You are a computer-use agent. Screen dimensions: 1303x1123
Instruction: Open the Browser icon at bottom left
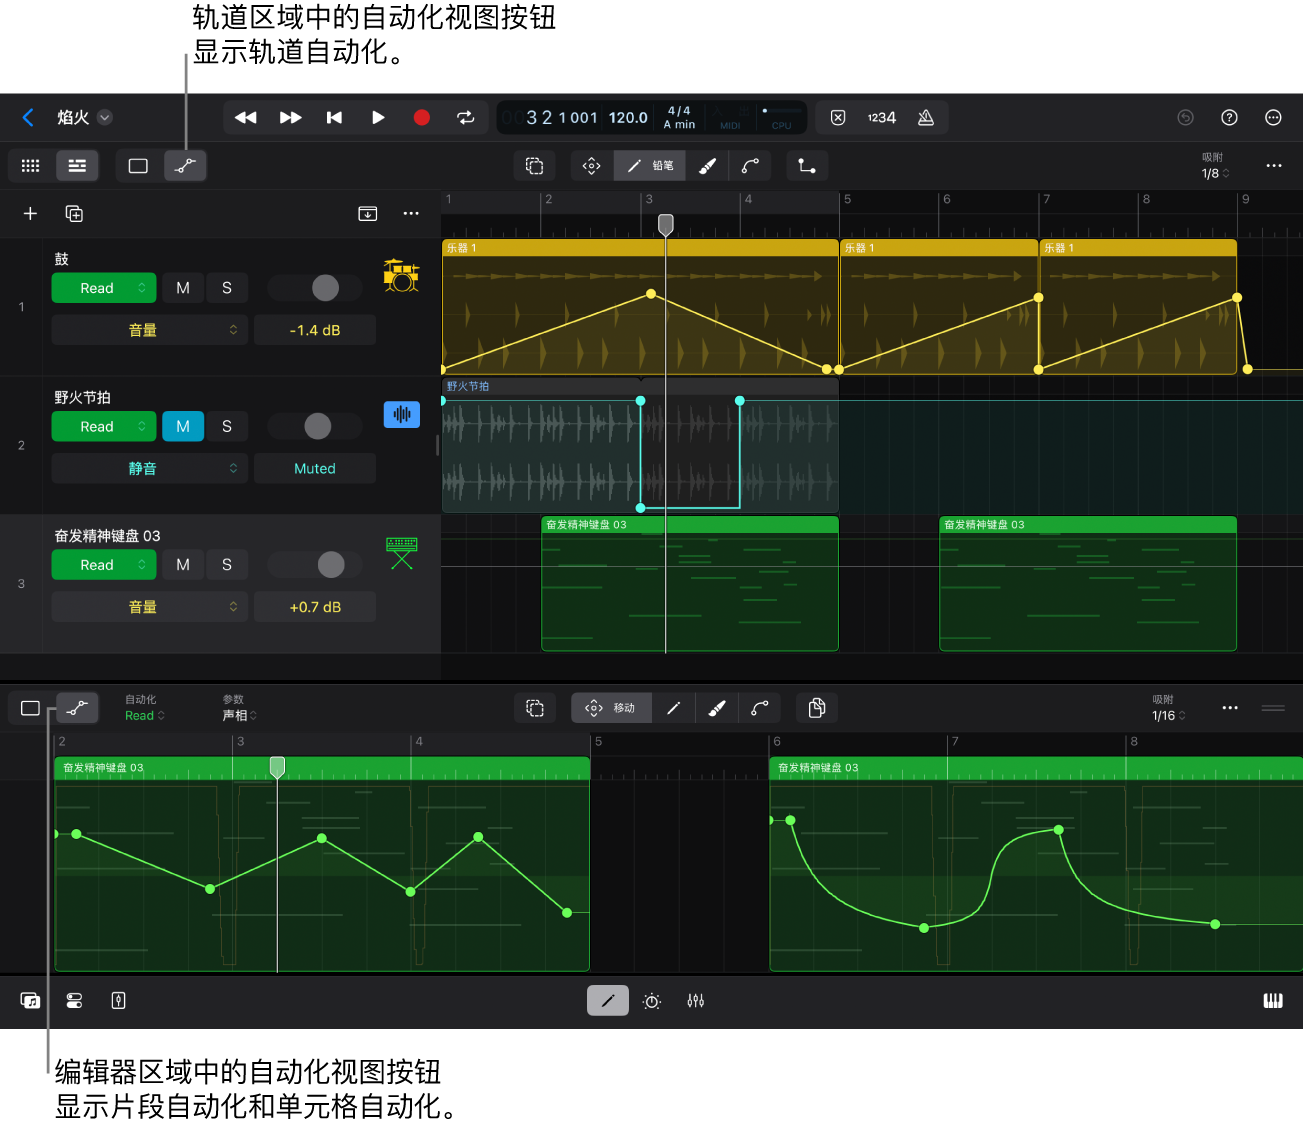coord(30,1001)
